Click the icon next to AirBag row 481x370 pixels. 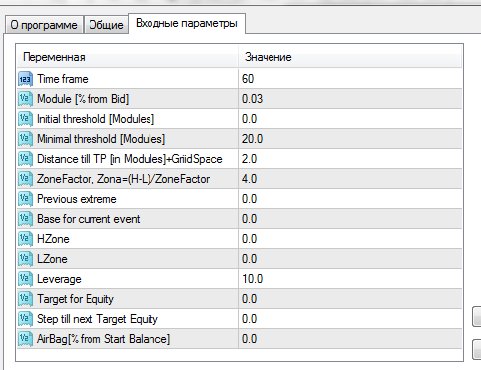click(x=25, y=339)
